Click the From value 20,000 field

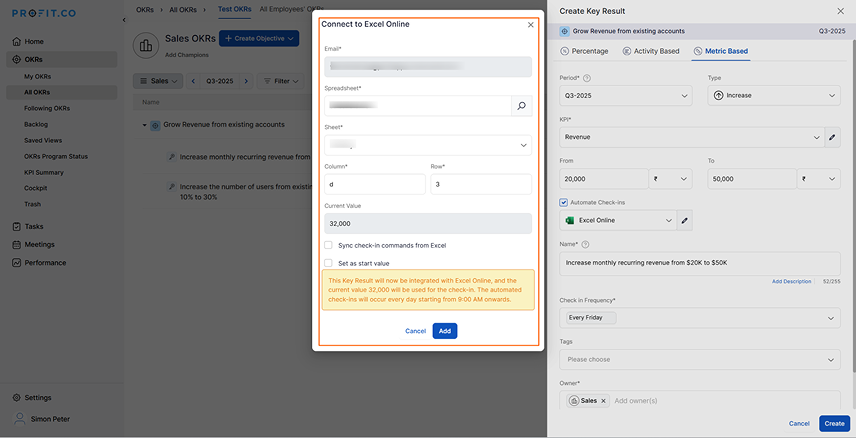pos(604,179)
